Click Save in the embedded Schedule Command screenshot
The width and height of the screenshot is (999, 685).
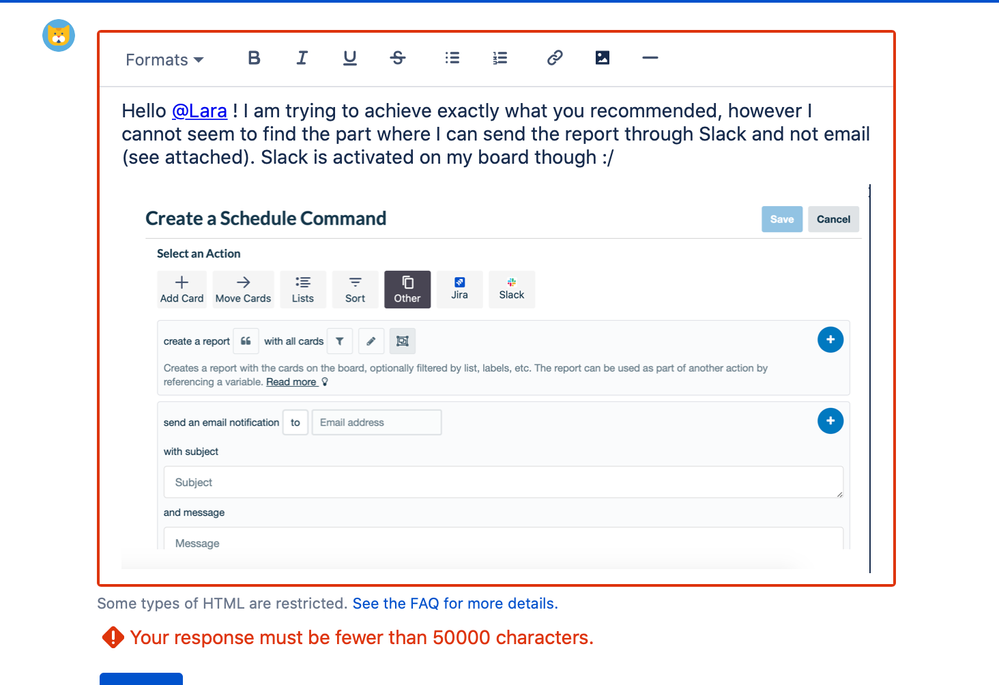782,219
